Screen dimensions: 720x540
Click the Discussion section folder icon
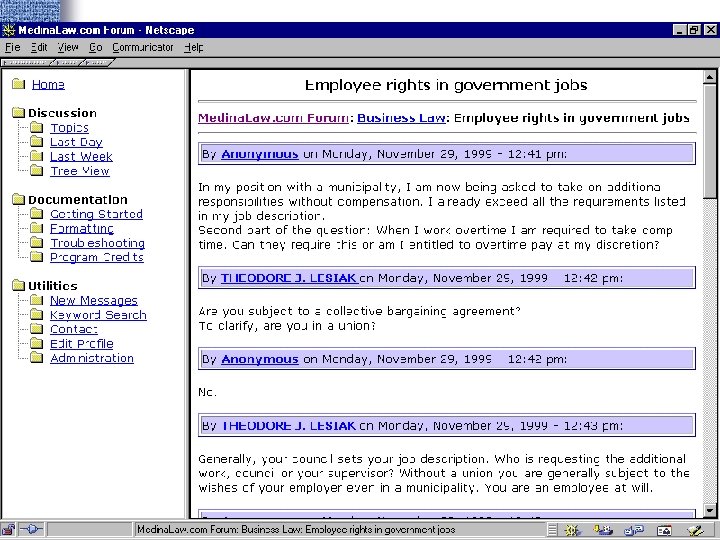click(x=18, y=112)
